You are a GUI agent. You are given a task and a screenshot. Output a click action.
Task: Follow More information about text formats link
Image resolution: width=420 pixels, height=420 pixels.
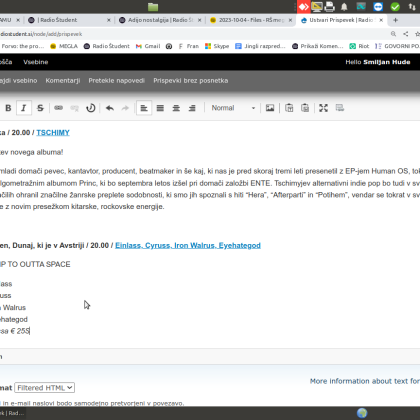(x=365, y=381)
